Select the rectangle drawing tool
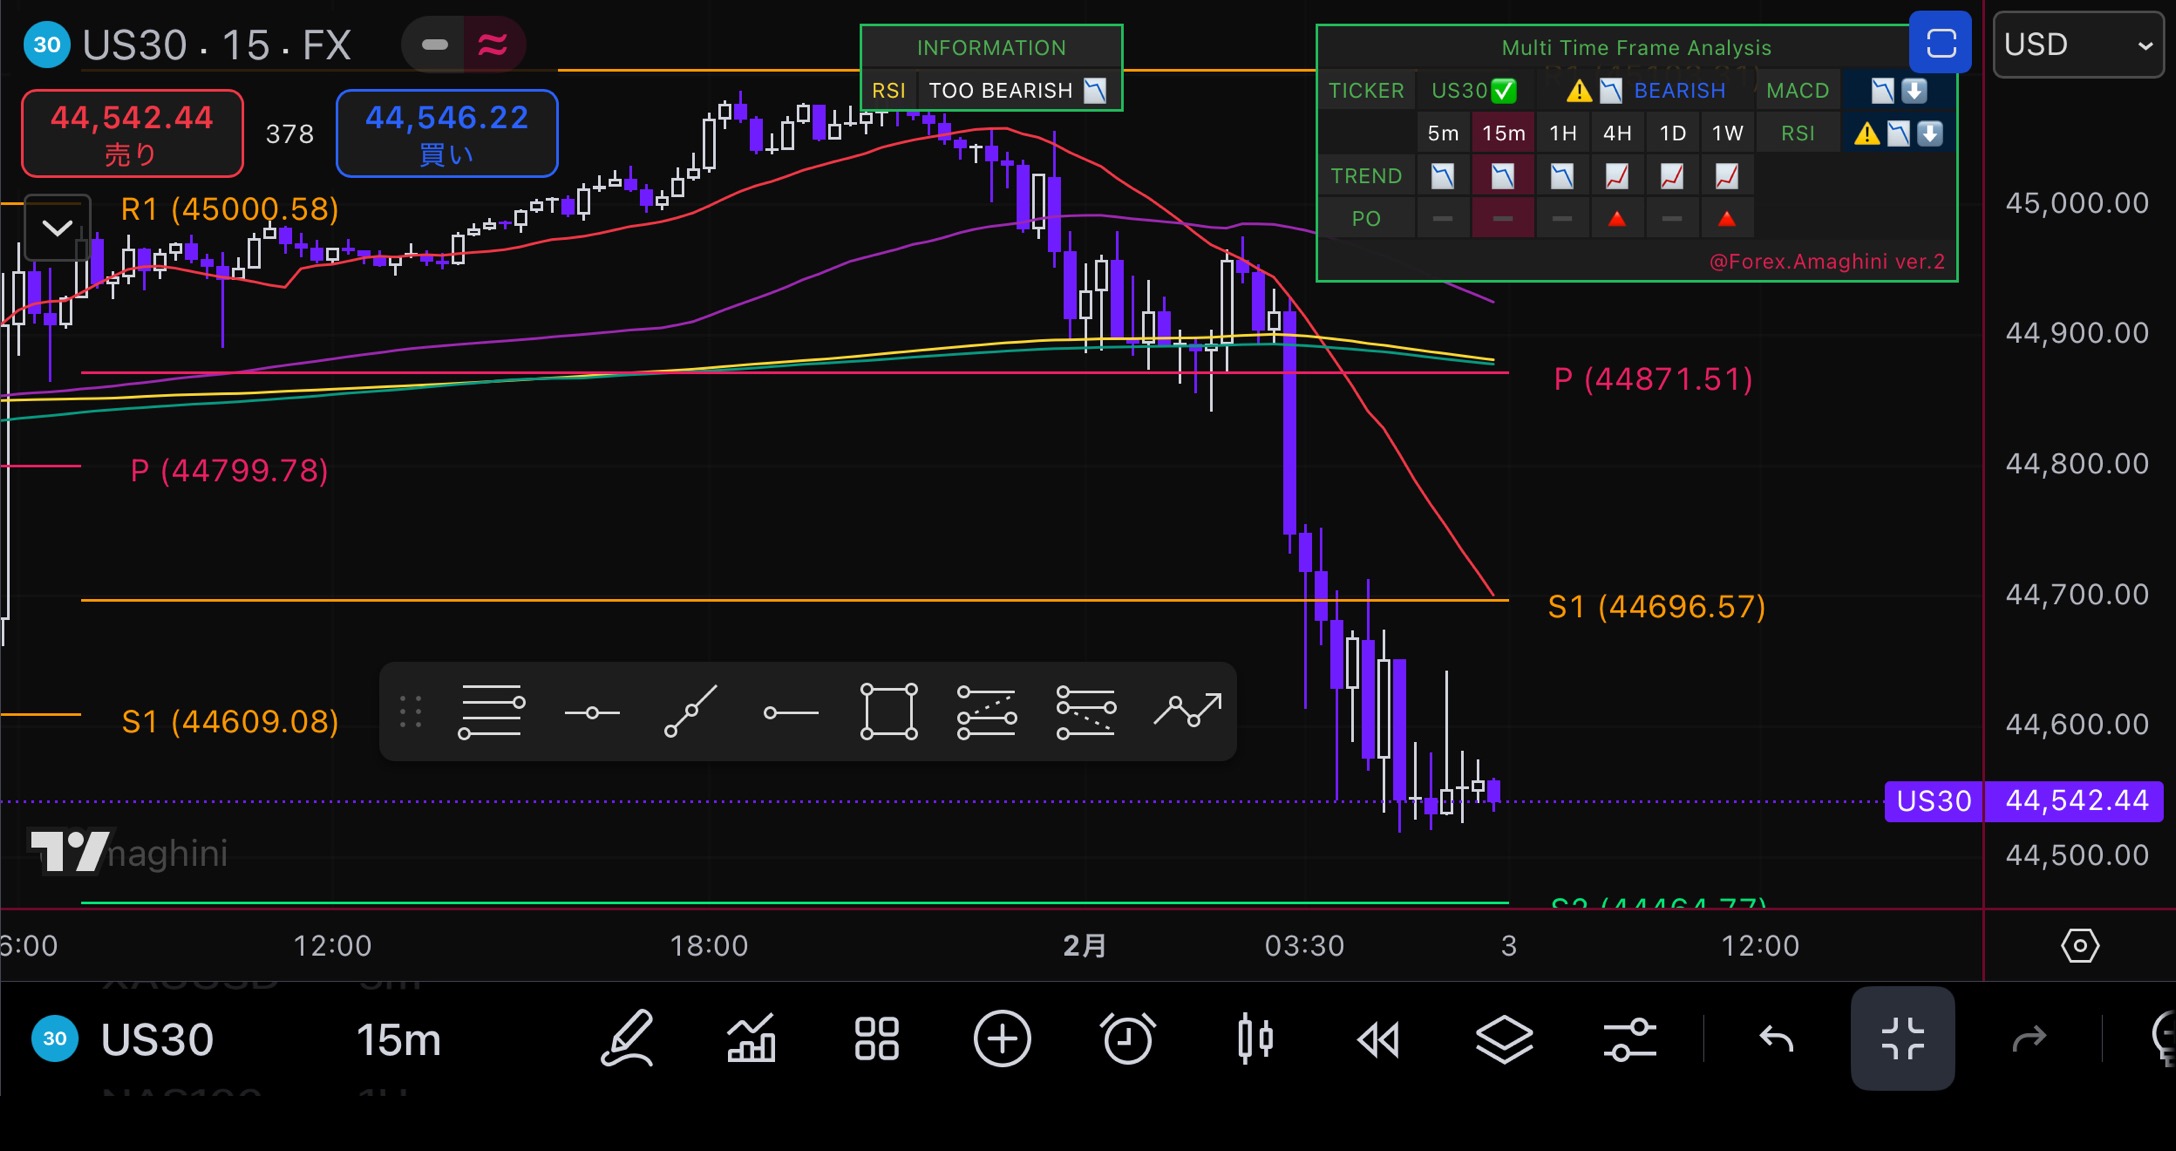The height and width of the screenshot is (1151, 2176). [x=889, y=712]
